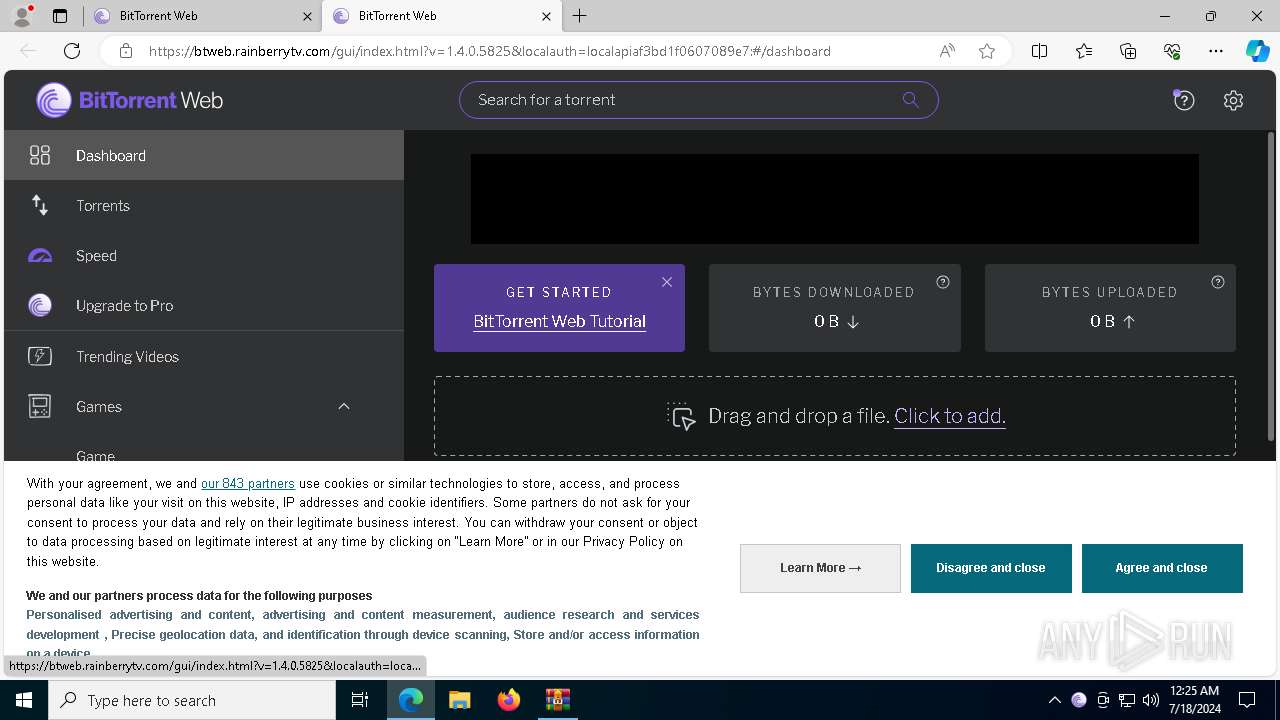Open the 'our 843 partners' link
Image resolution: width=1280 pixels, height=720 pixels.
[x=248, y=483]
